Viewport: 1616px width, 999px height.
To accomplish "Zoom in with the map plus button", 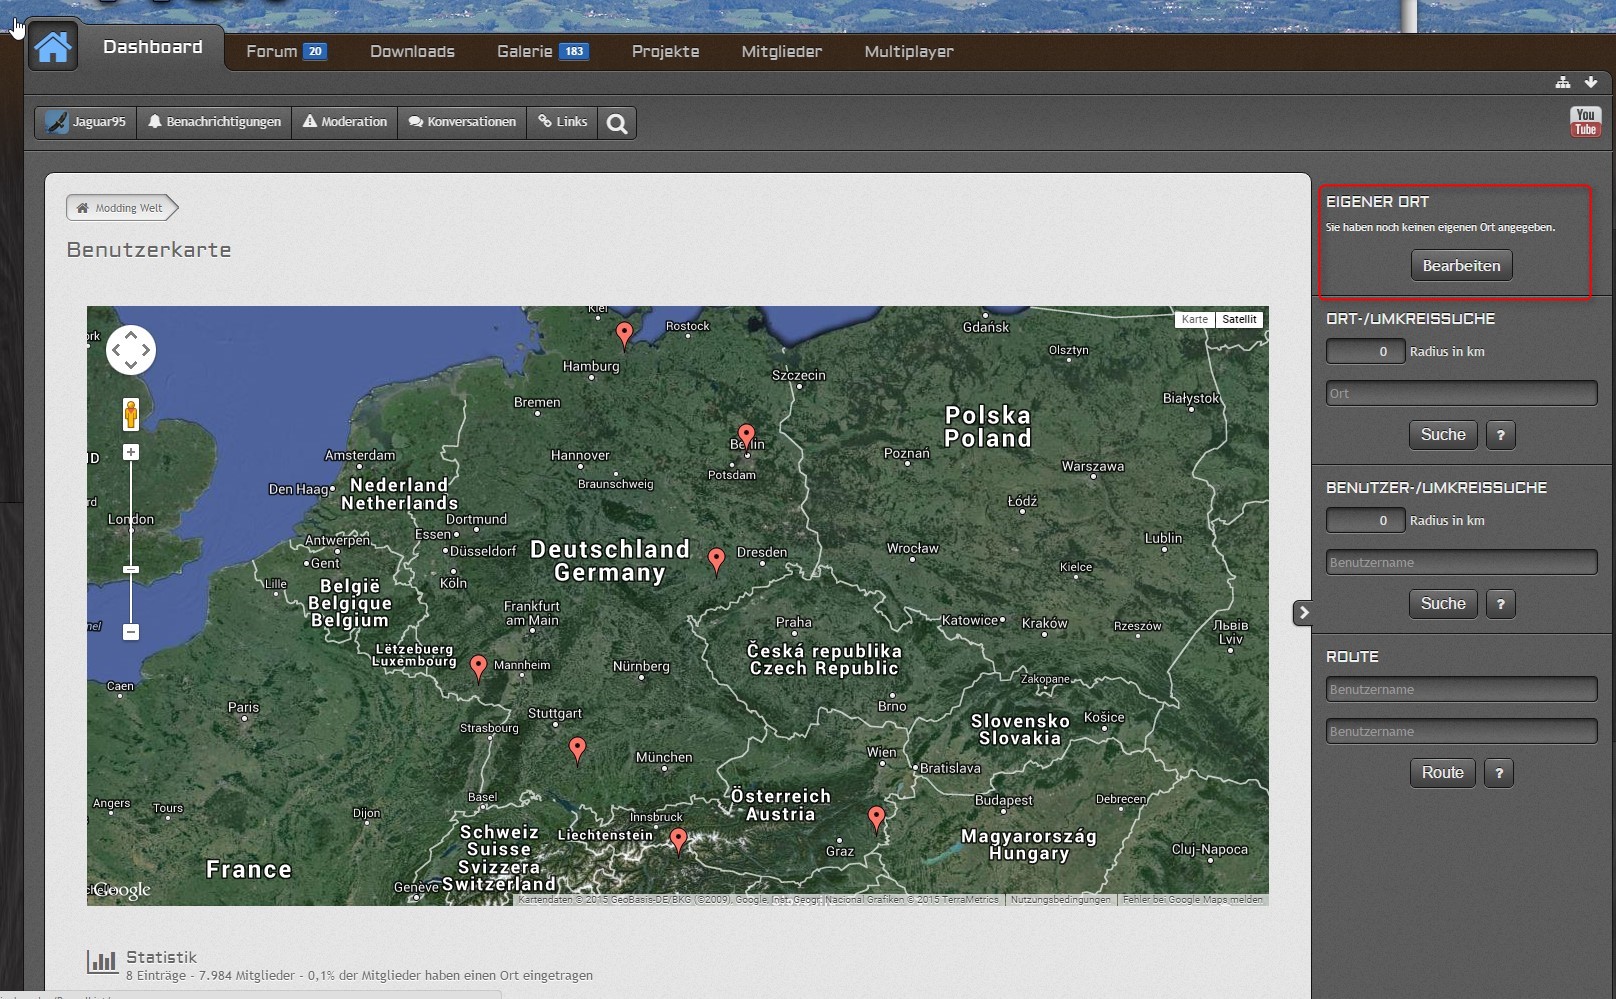I will (x=131, y=453).
